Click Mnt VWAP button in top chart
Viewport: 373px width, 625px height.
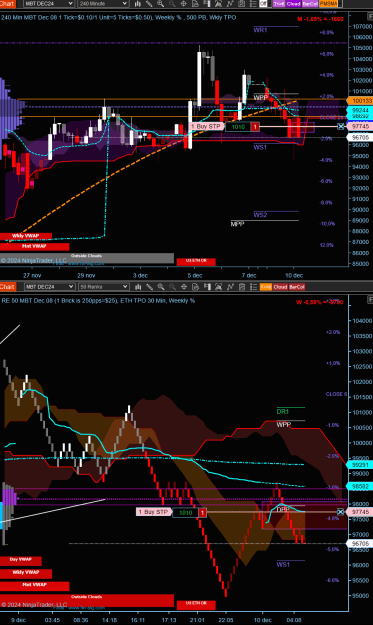click(35, 246)
